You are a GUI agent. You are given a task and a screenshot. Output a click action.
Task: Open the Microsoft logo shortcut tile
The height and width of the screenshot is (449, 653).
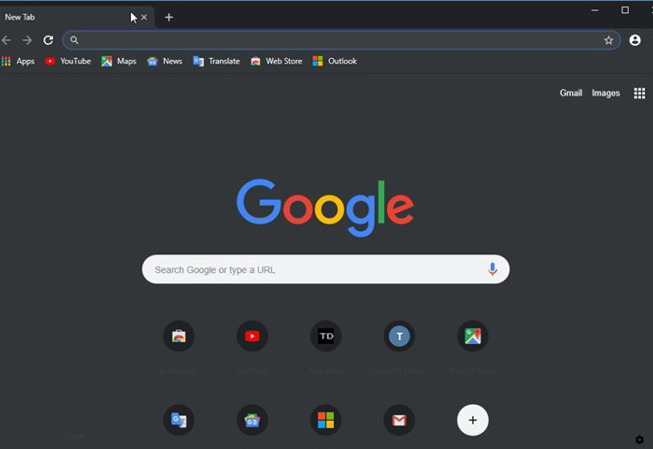click(x=326, y=420)
